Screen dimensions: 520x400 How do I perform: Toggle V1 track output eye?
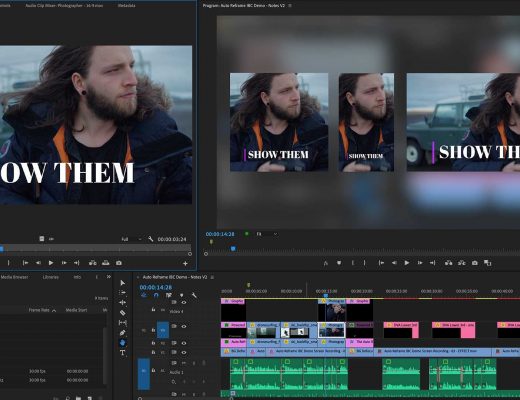coord(184,352)
